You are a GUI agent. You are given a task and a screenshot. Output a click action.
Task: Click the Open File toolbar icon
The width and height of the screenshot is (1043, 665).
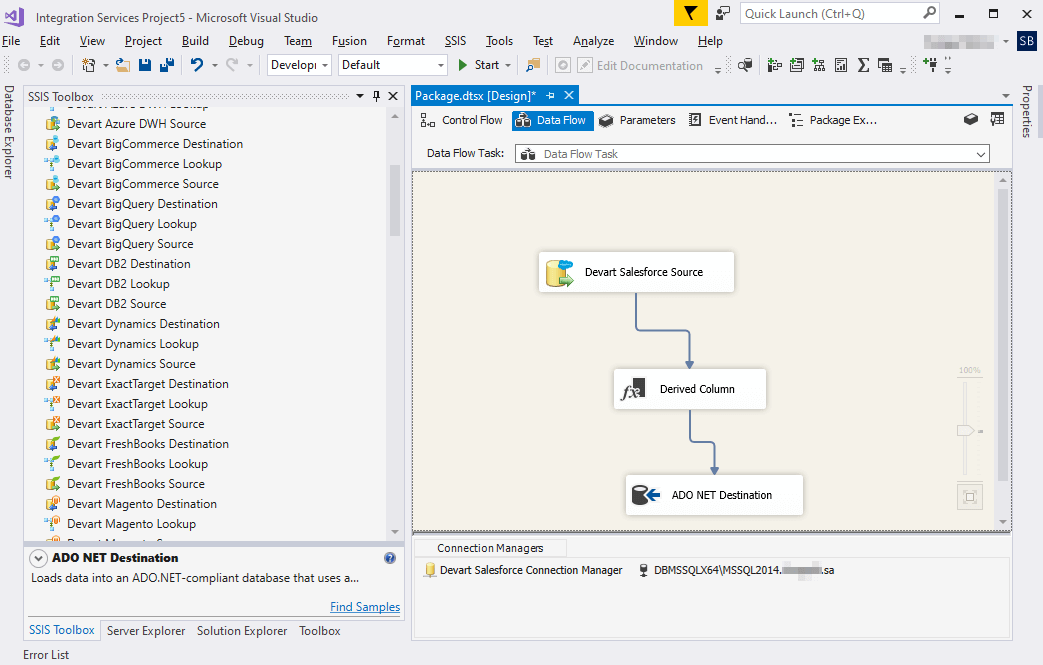tap(121, 64)
